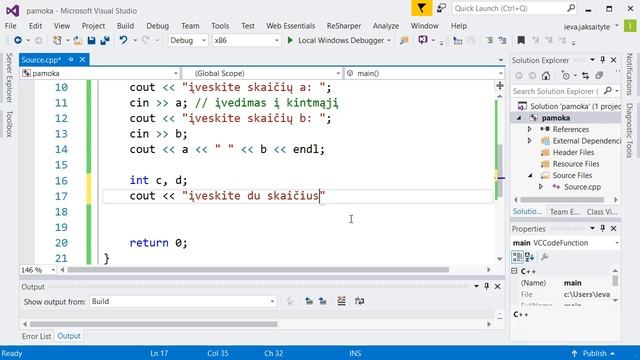Open the Toolbox side tab
Viewport: 640px width, 360px height.
[x=9, y=124]
